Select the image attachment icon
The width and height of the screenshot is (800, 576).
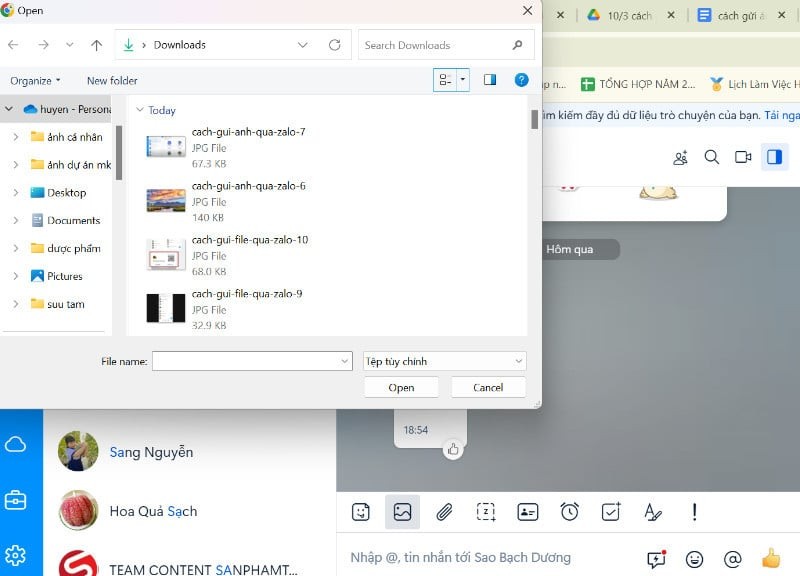402,511
